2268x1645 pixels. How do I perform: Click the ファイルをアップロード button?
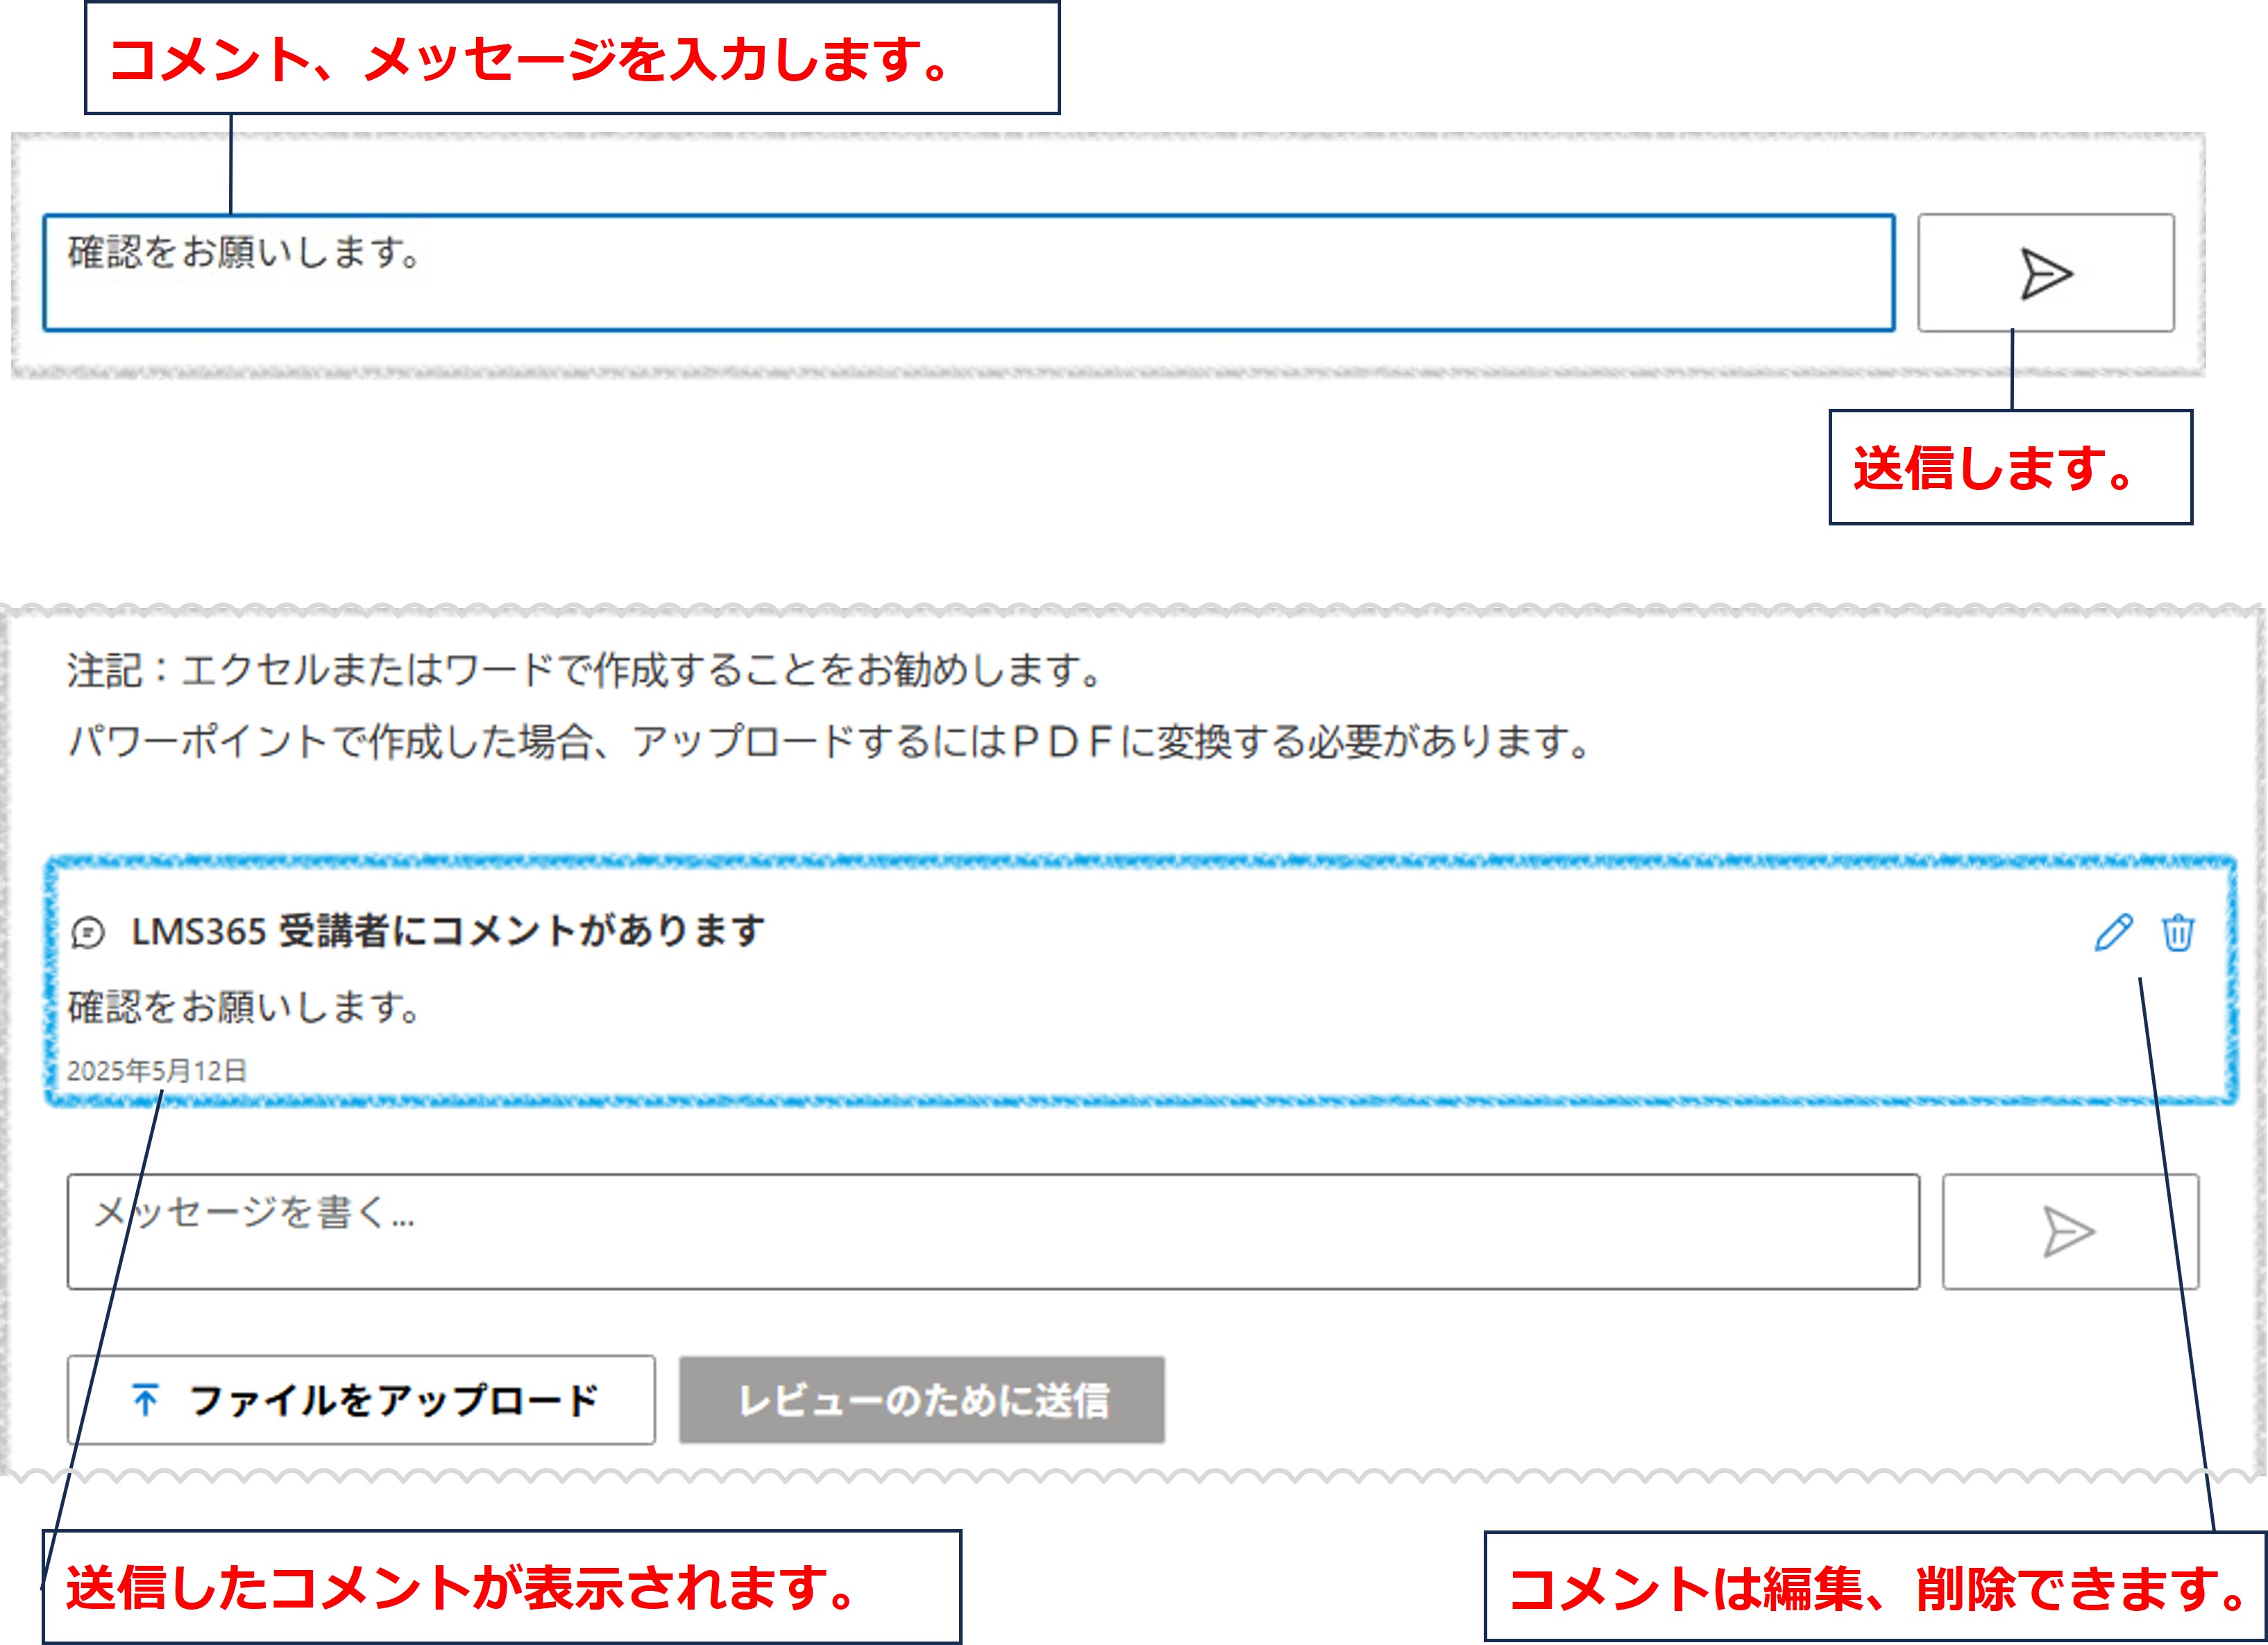tap(361, 1400)
